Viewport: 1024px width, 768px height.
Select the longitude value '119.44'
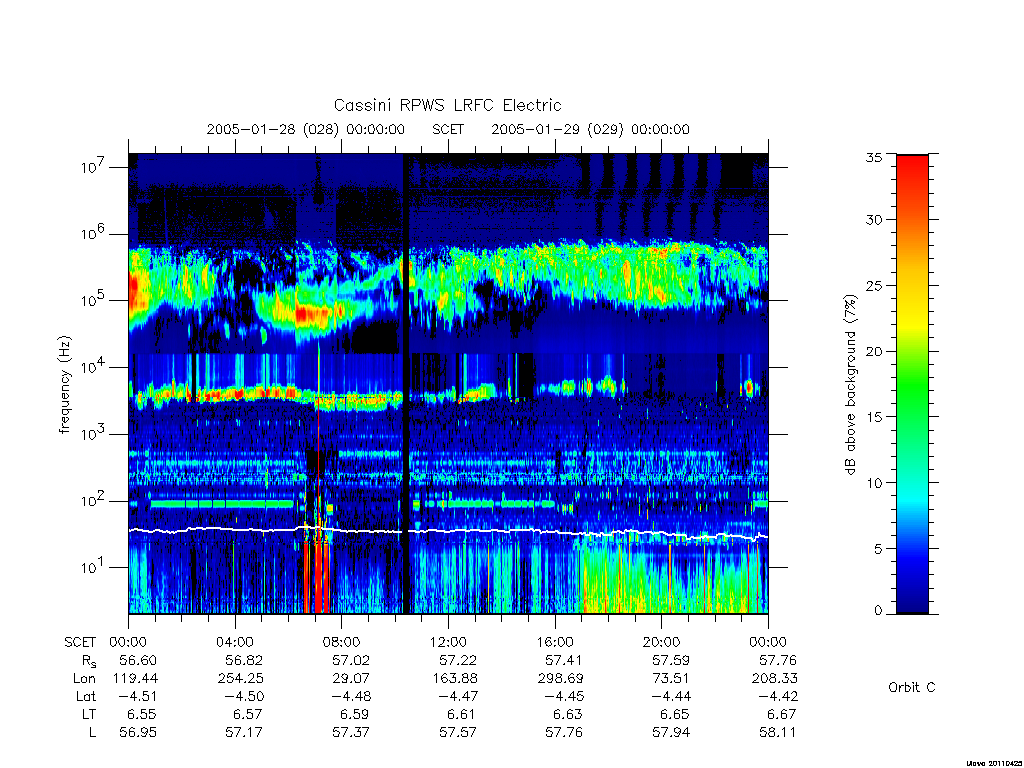136,678
